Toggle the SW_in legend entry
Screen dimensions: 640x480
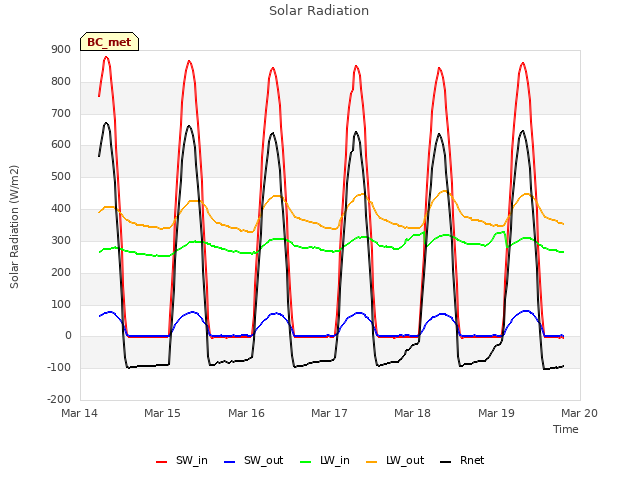(x=182, y=461)
